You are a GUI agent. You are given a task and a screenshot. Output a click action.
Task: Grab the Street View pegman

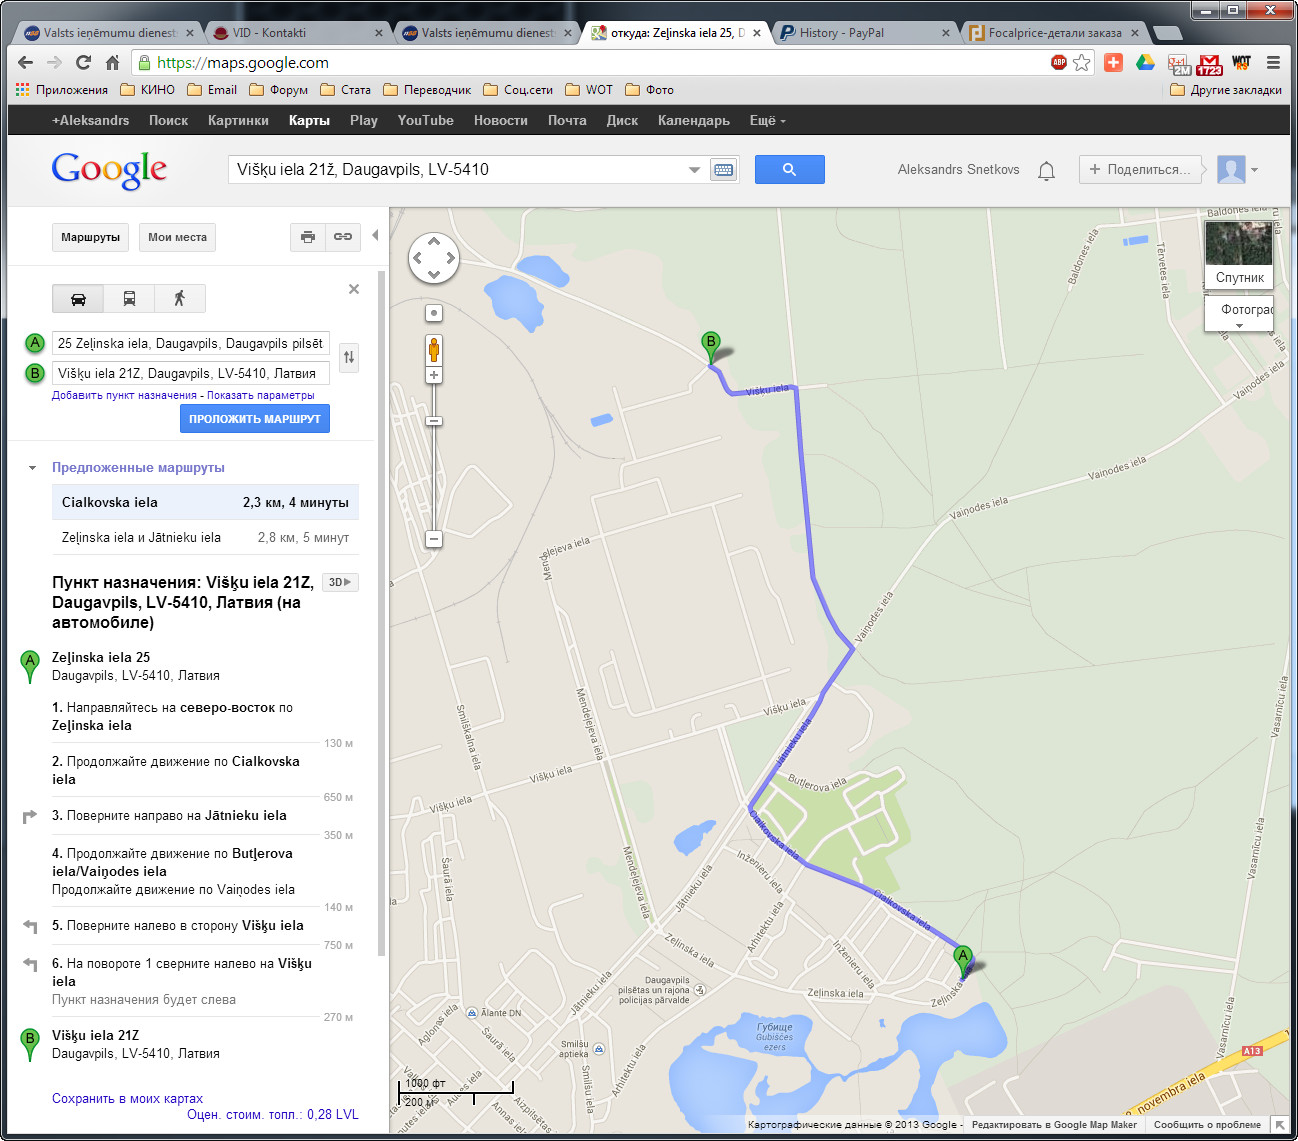coord(434,350)
